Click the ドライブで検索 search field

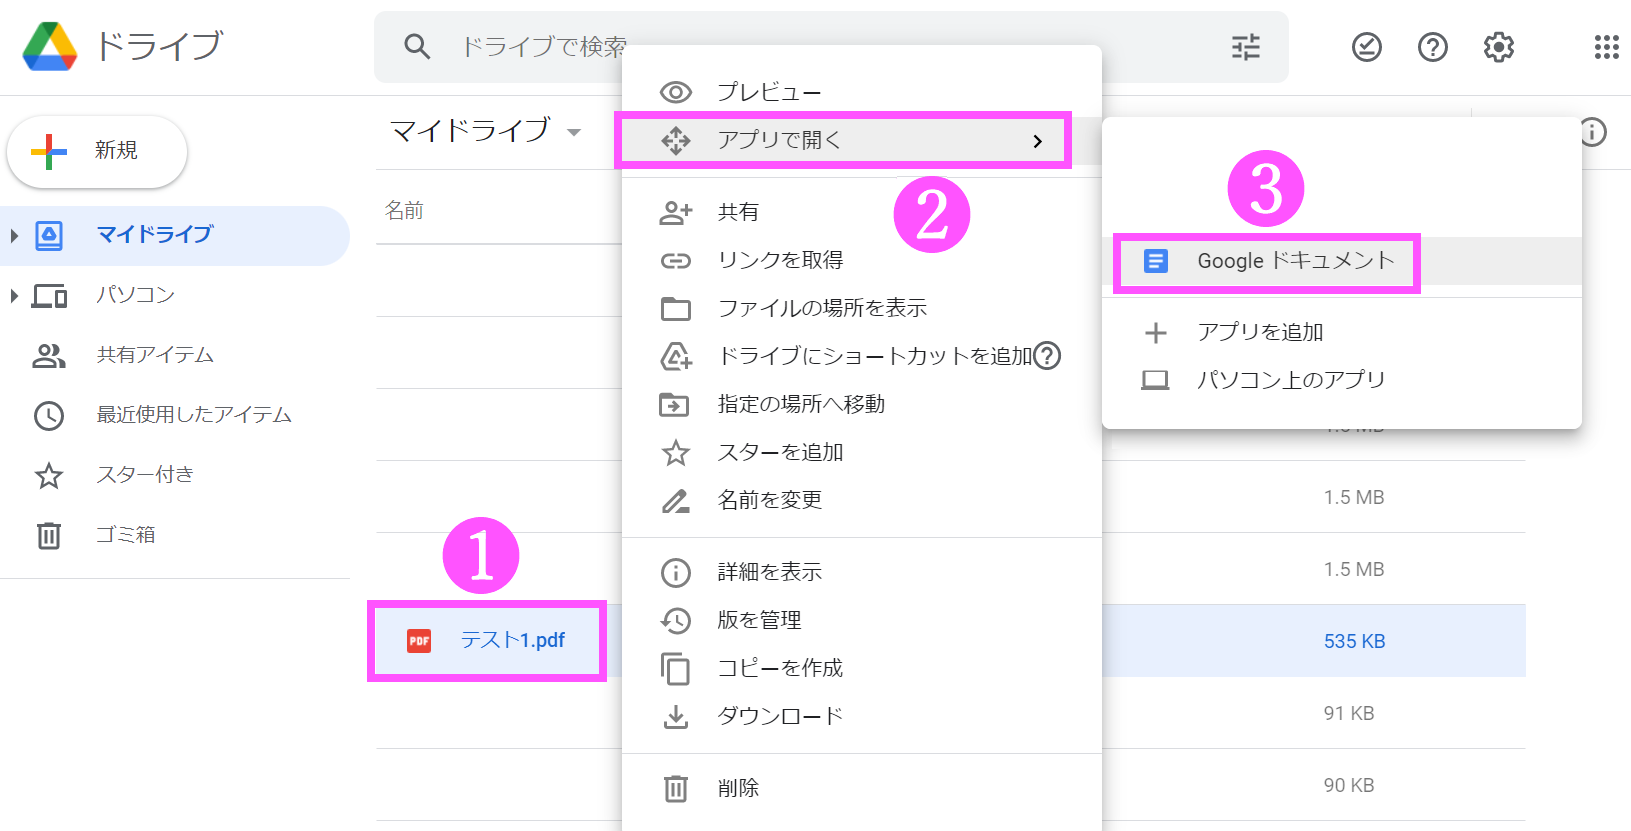tap(830, 47)
